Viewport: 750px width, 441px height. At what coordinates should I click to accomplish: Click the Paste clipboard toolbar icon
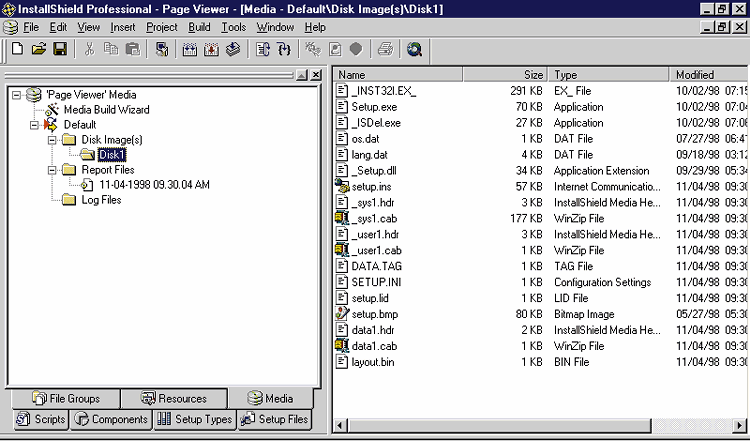tap(132, 49)
